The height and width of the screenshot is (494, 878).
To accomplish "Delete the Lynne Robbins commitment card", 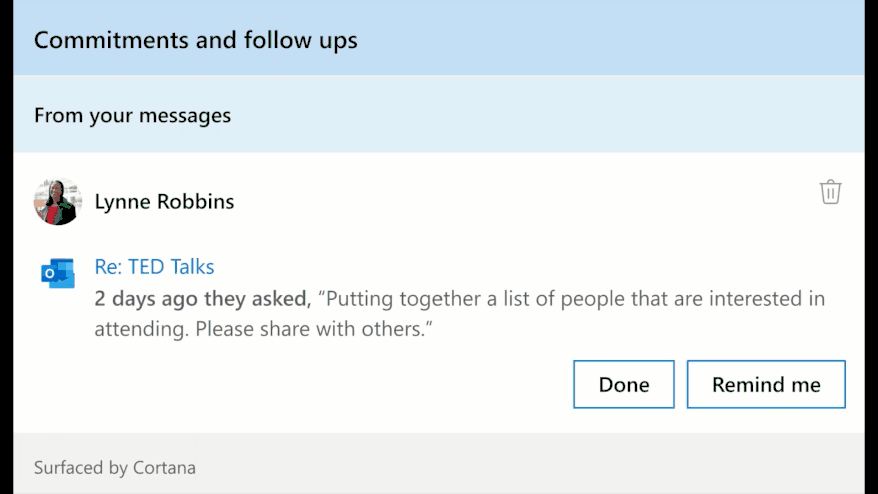I will (830, 192).
